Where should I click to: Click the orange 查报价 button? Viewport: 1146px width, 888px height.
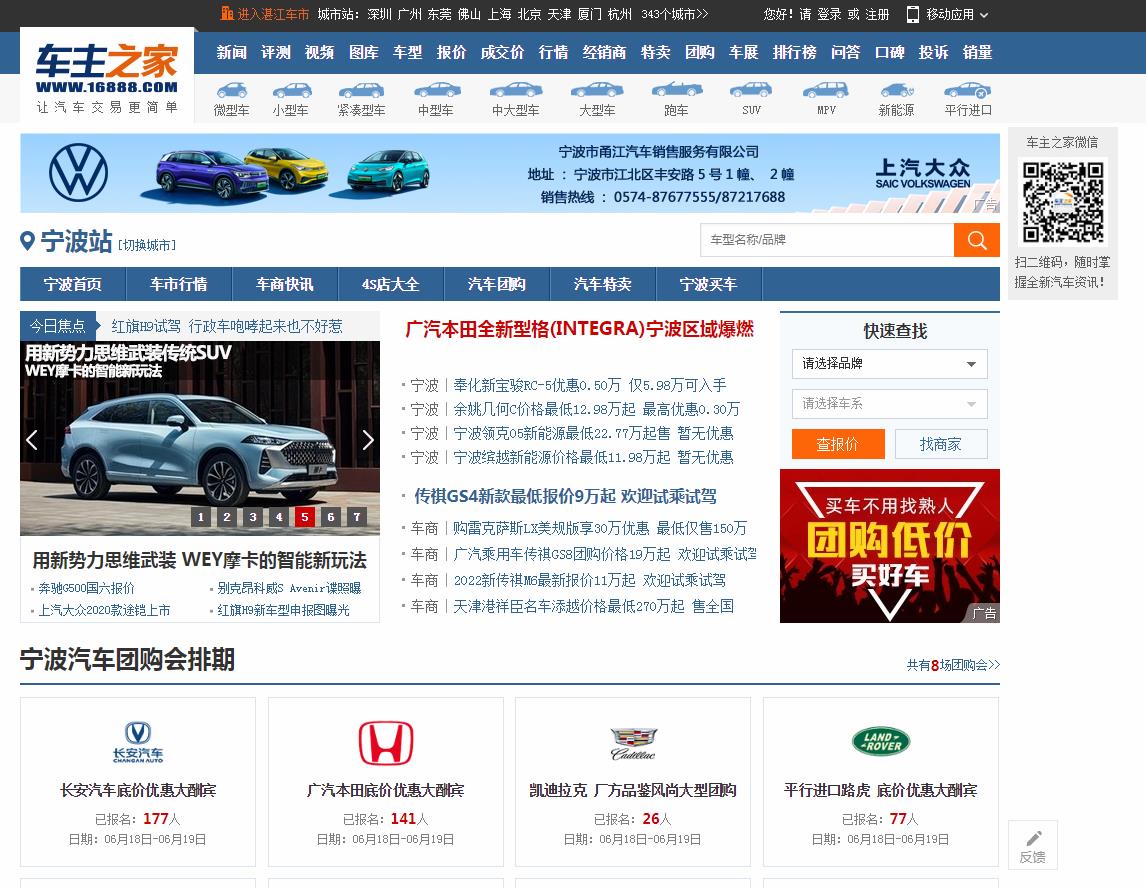pyautogui.click(x=838, y=444)
